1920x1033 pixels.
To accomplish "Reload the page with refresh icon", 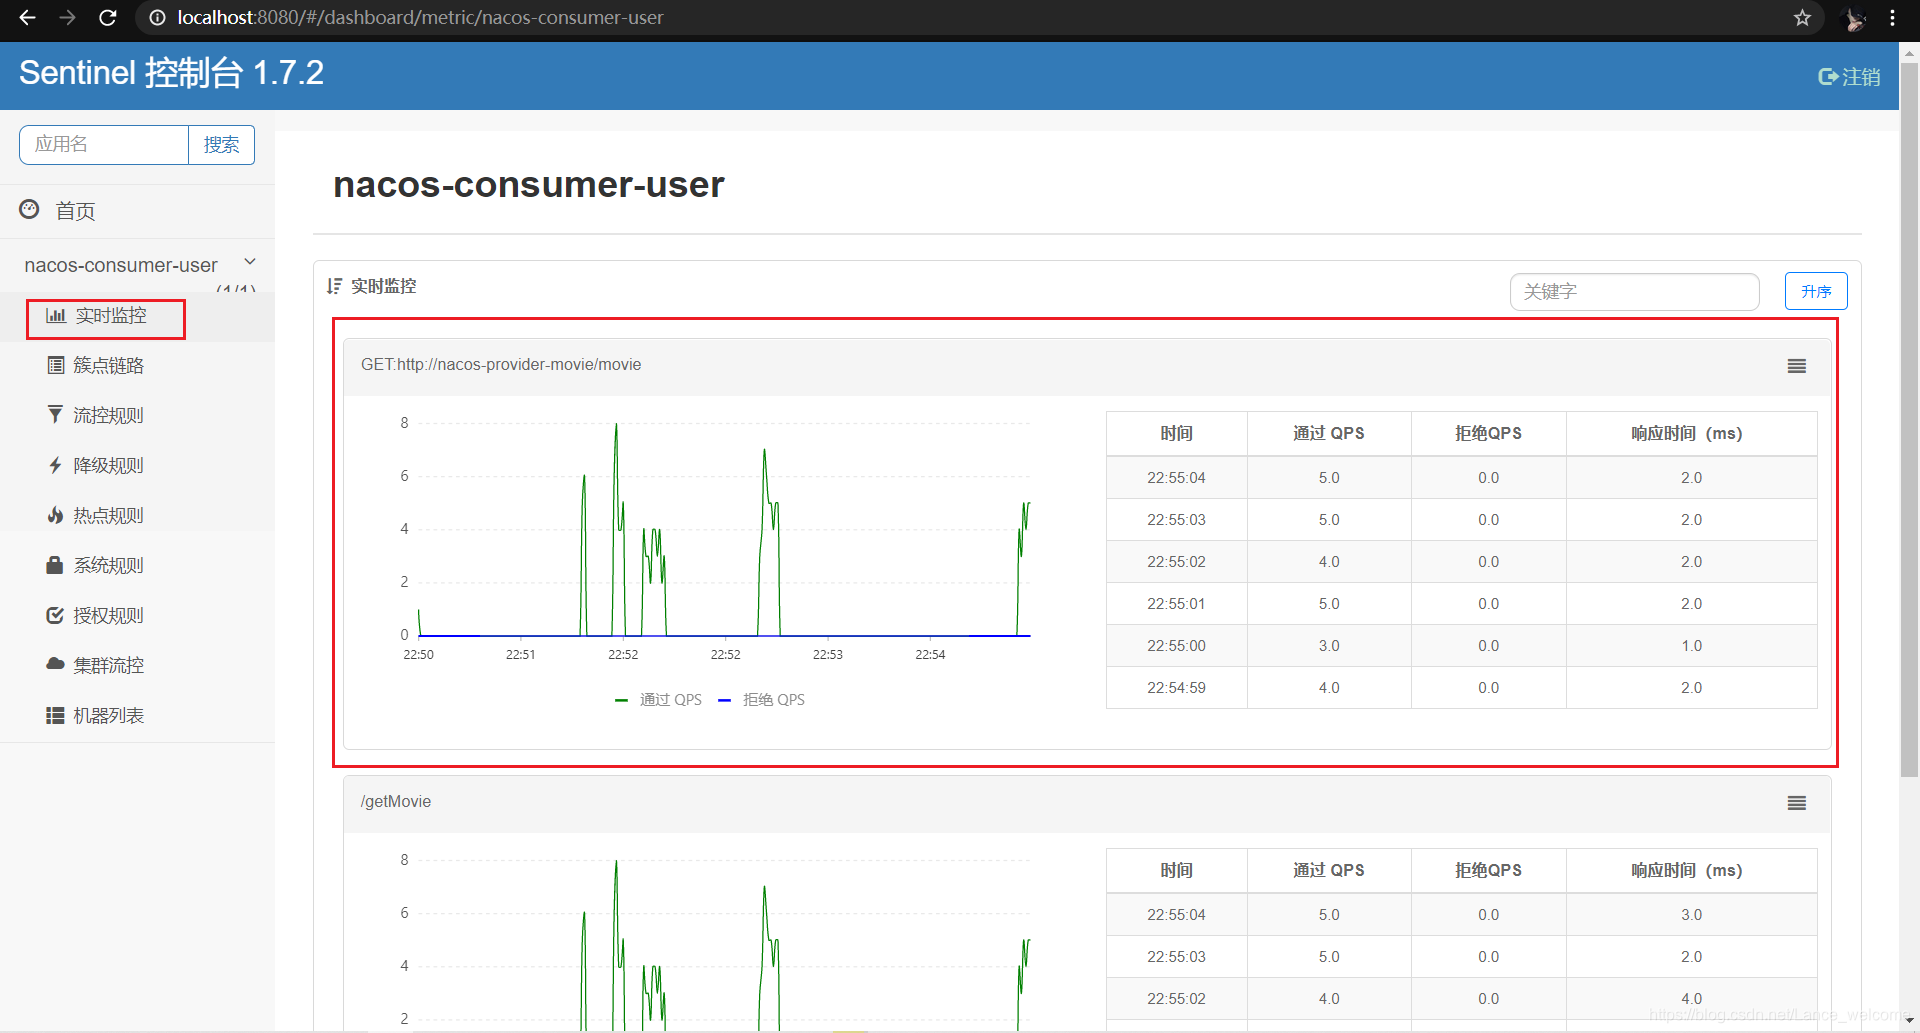I will (107, 17).
